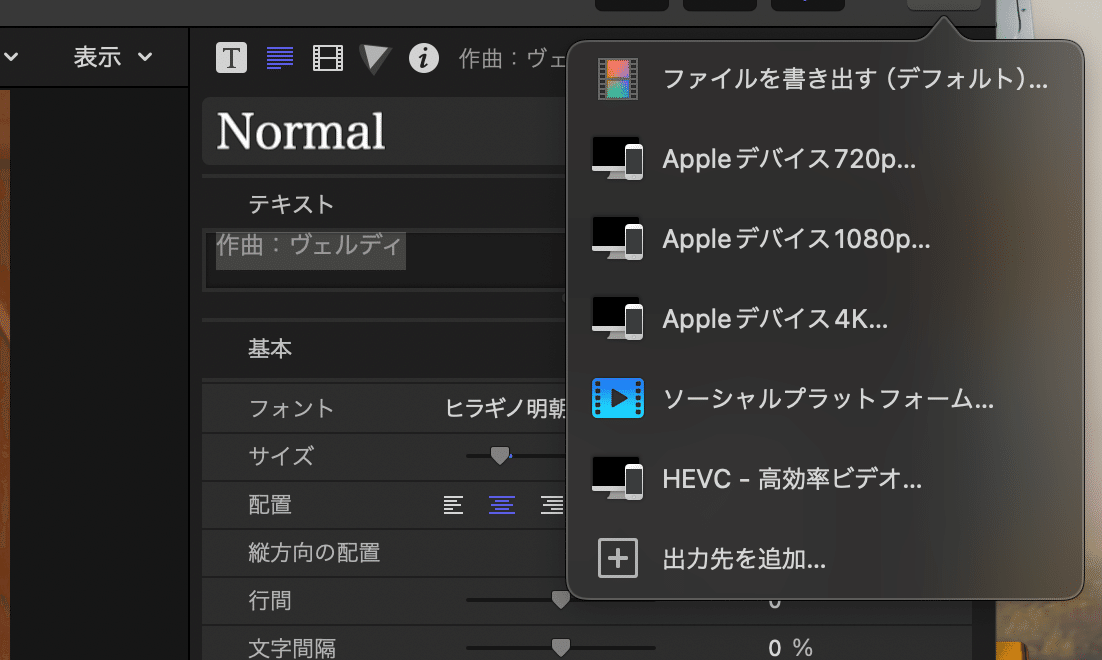Click the 行間 slider handle
Image resolution: width=1102 pixels, height=660 pixels.
(561, 600)
